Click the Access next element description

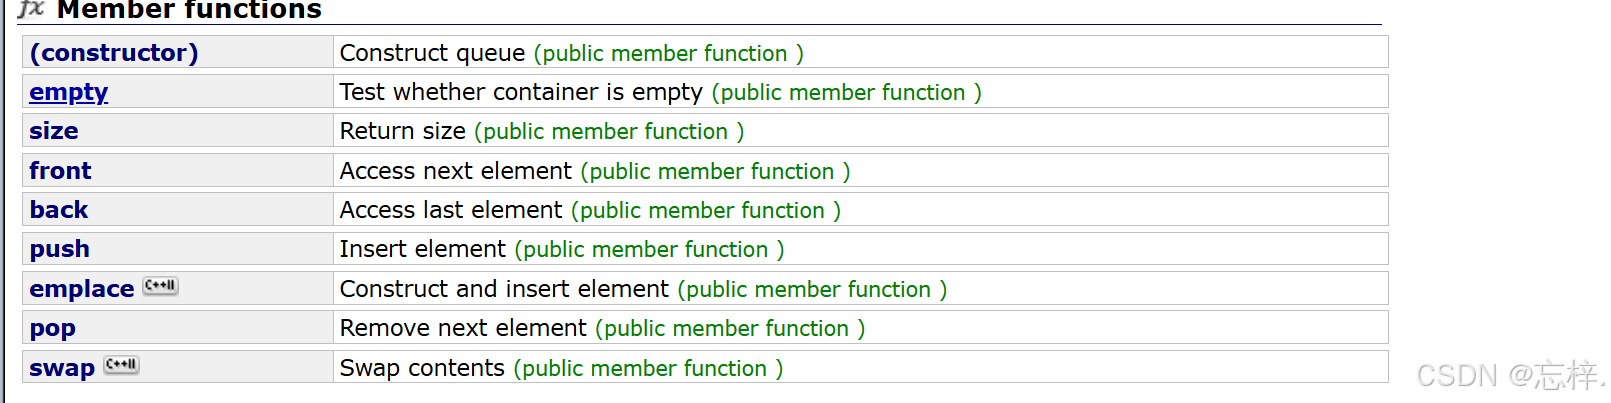(456, 171)
